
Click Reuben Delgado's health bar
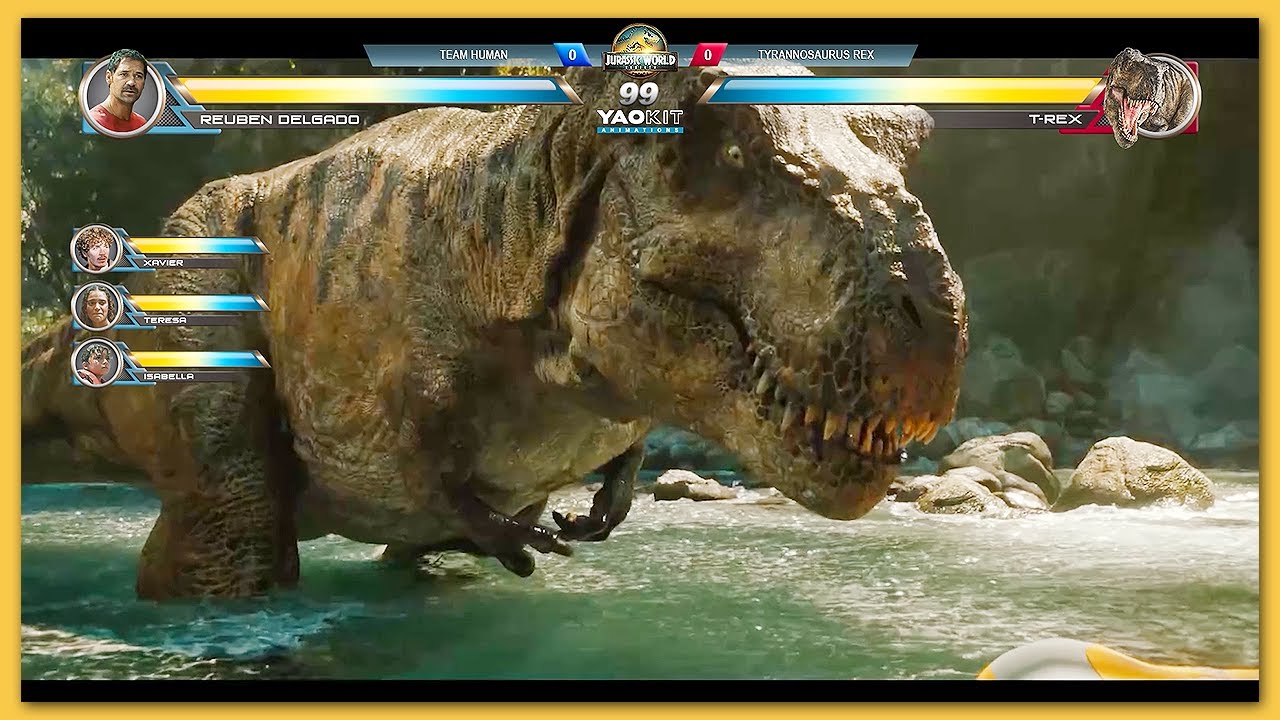[376, 91]
